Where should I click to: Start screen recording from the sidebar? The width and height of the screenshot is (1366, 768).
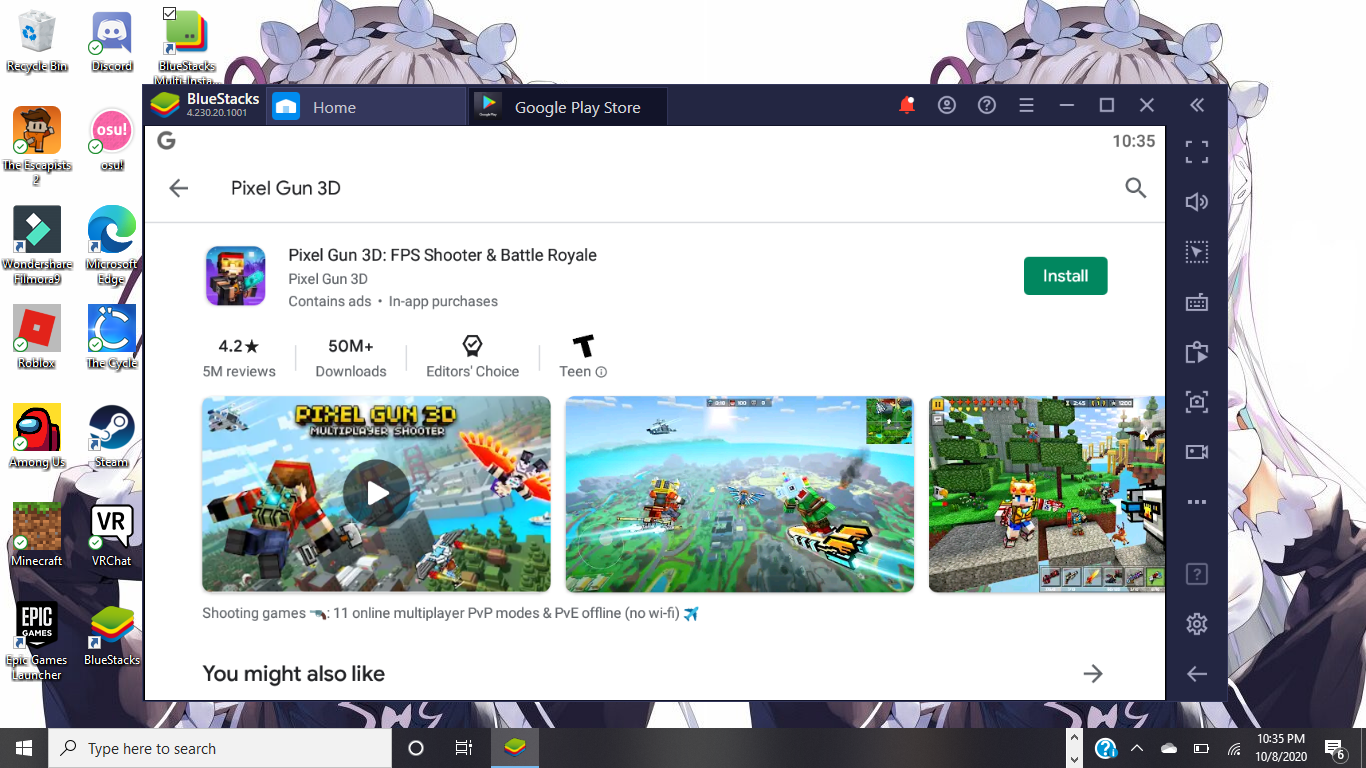[x=1197, y=452]
